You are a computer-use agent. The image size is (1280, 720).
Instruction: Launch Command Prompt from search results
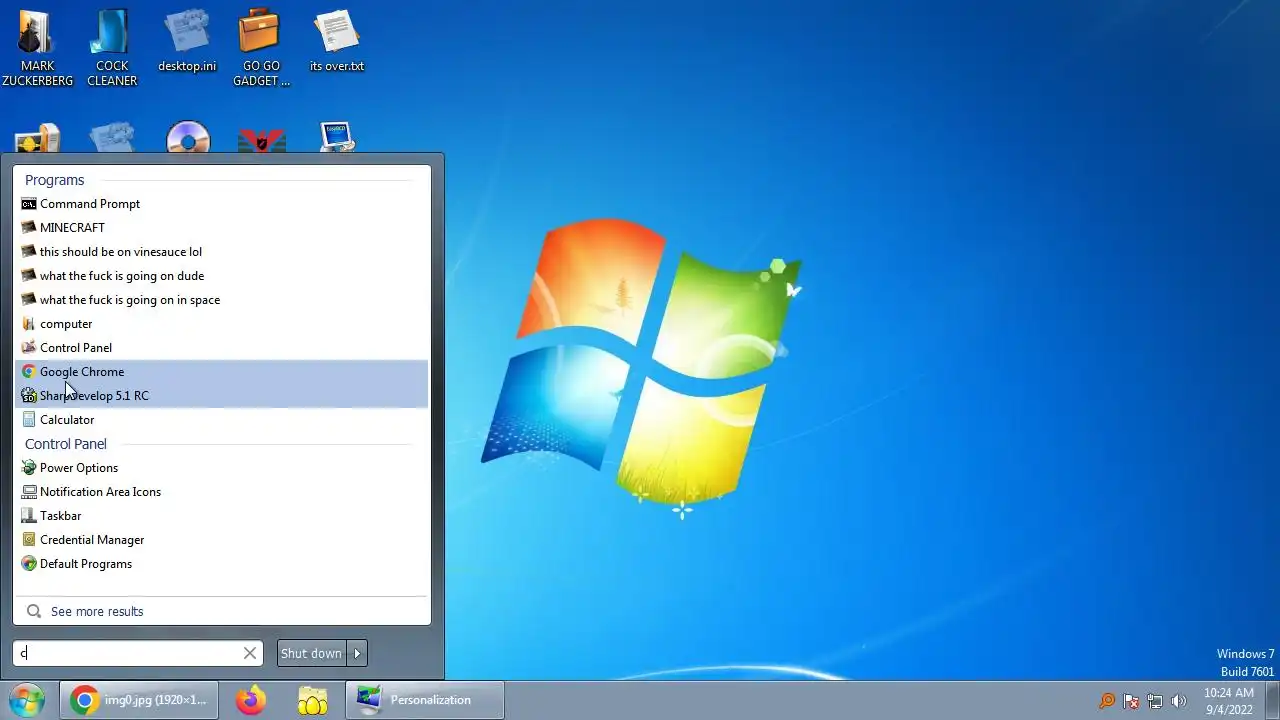222,204
